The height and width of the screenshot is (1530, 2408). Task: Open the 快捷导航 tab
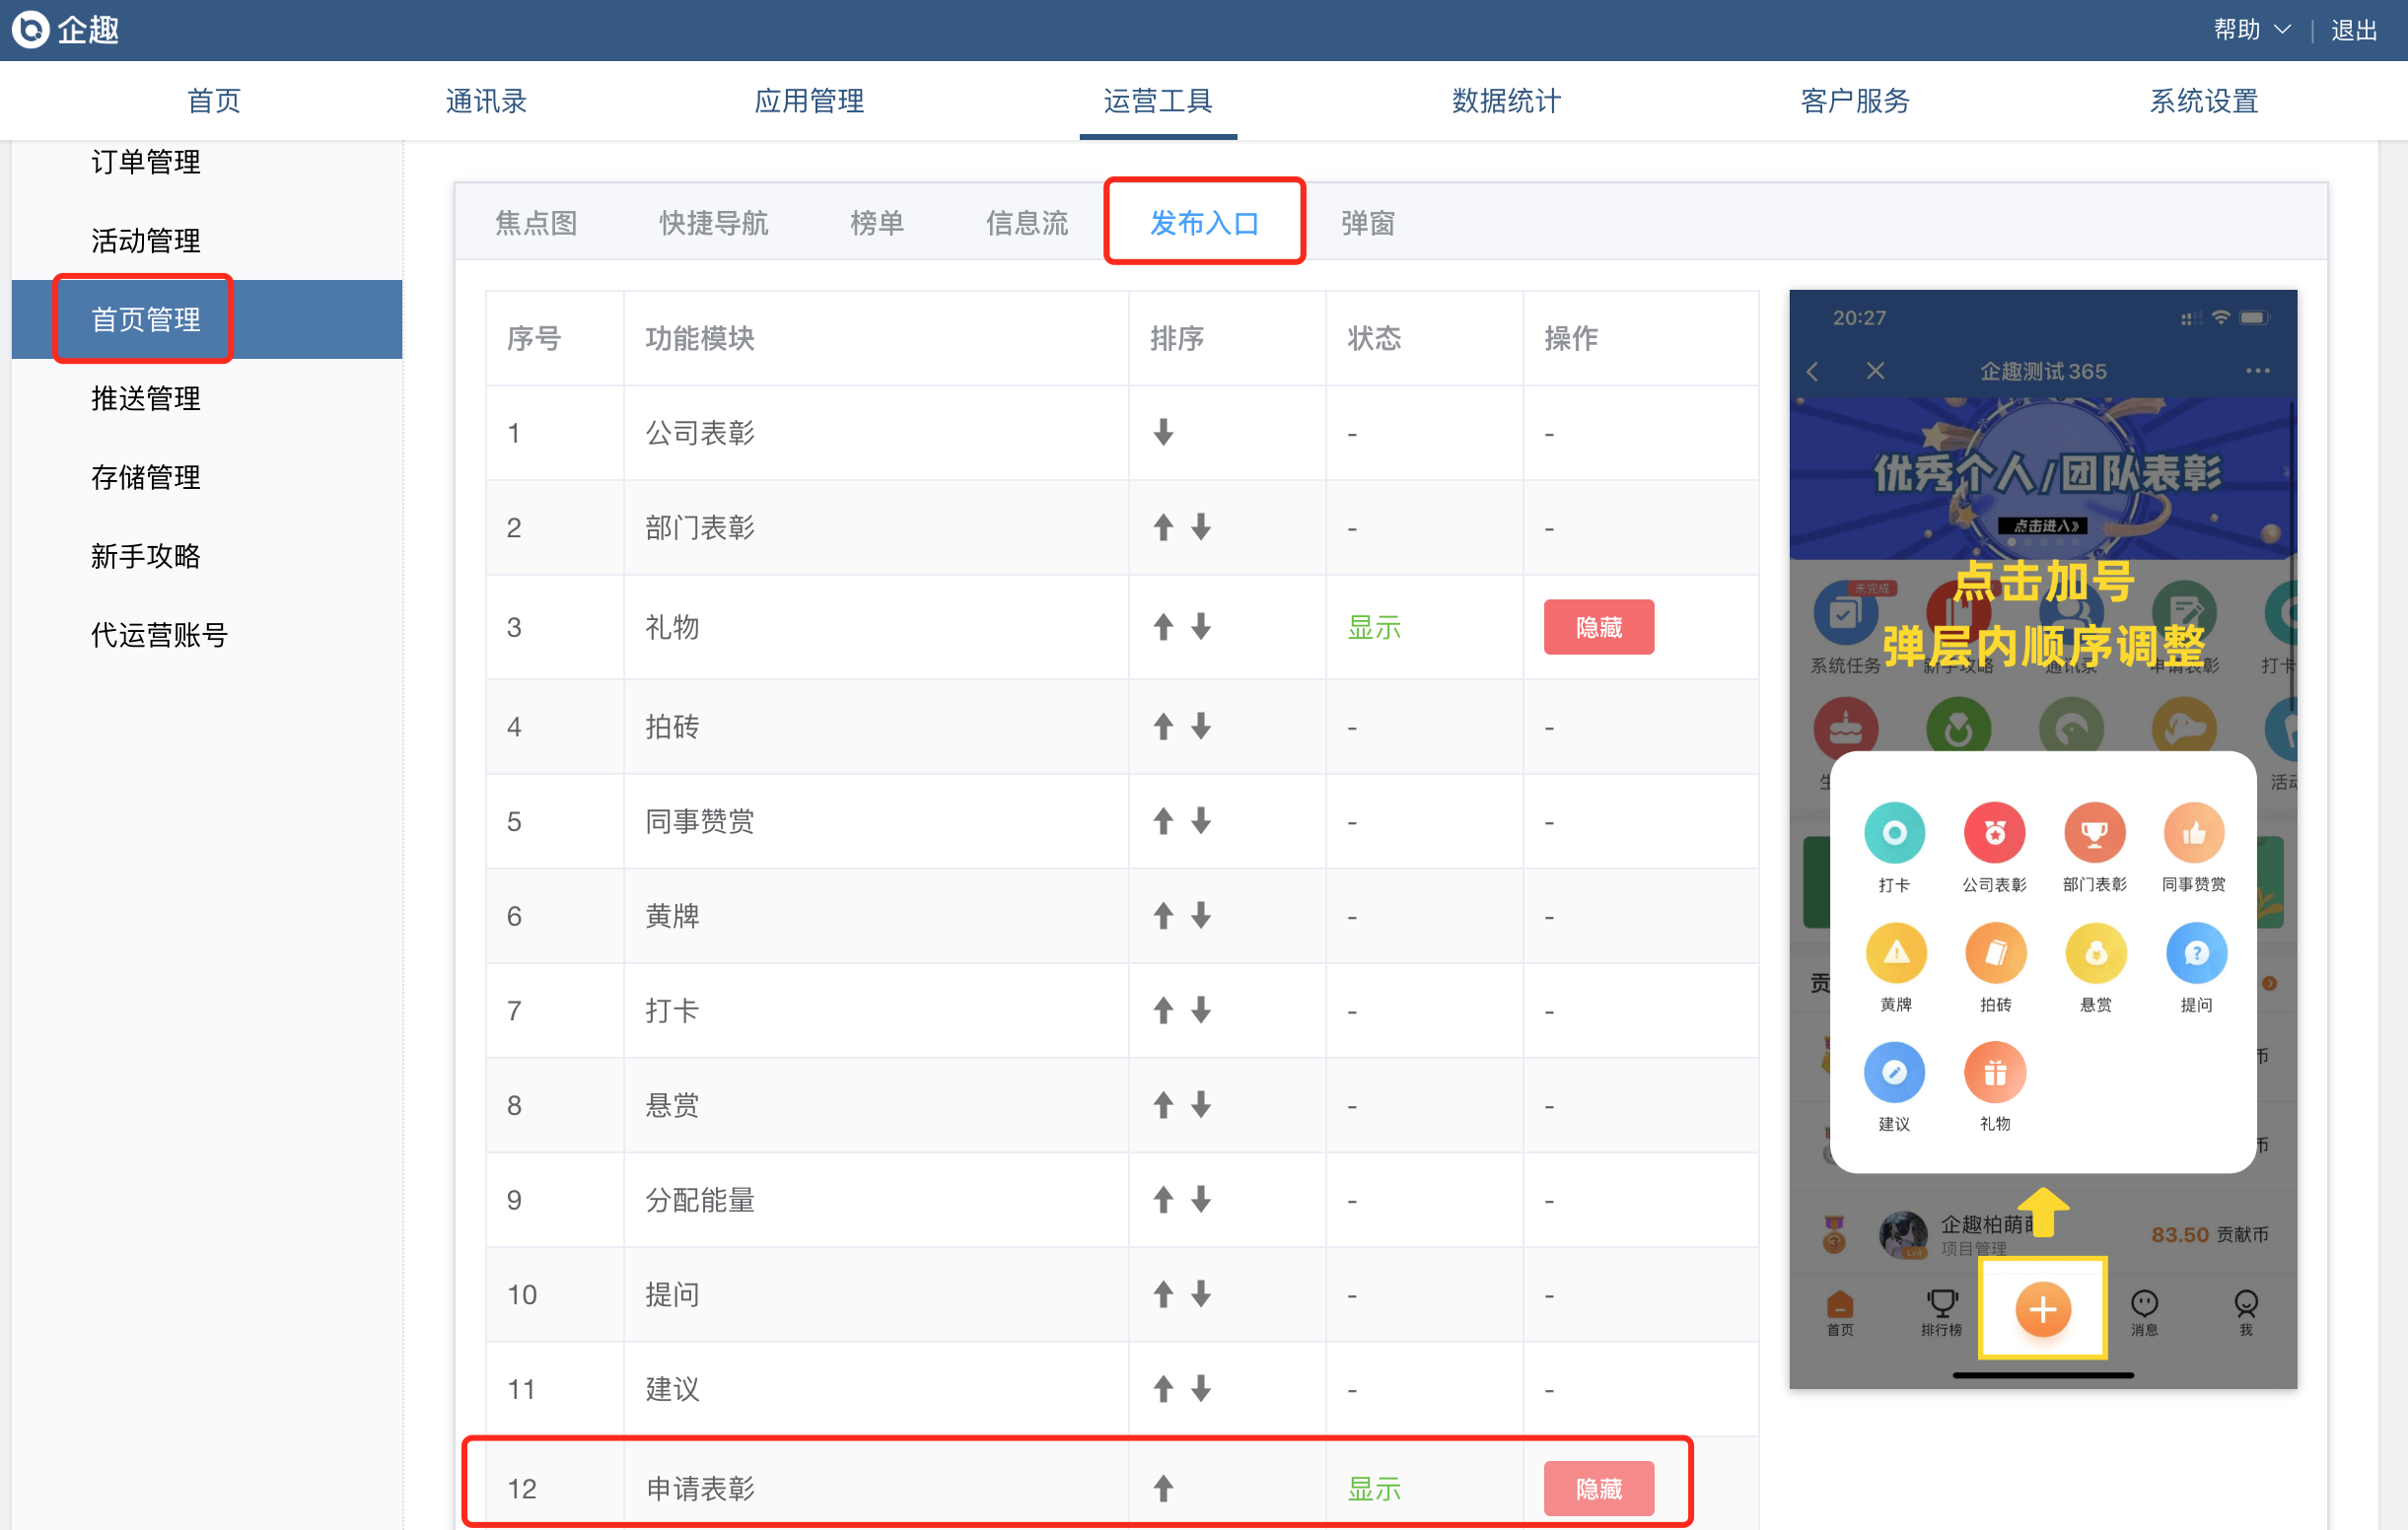(713, 222)
